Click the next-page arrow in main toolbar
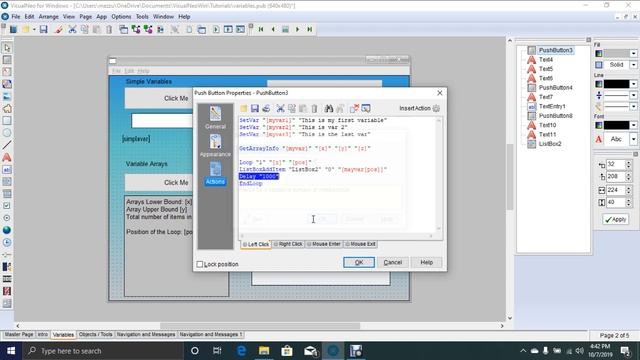Viewport: 640px width, 360px height. (x=298, y=29)
